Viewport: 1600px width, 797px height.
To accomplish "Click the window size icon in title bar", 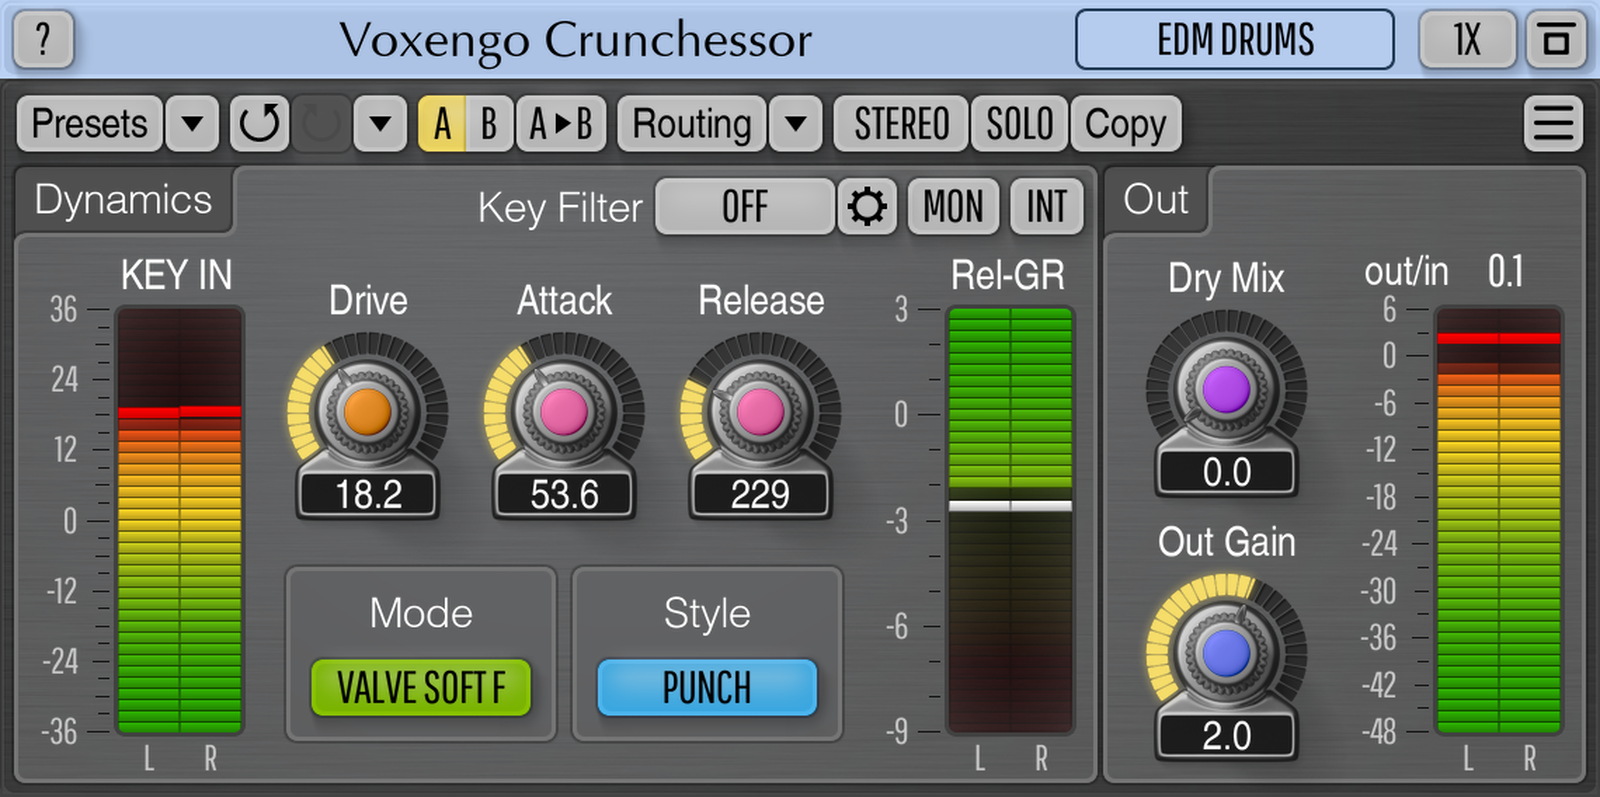I will coord(1555,40).
